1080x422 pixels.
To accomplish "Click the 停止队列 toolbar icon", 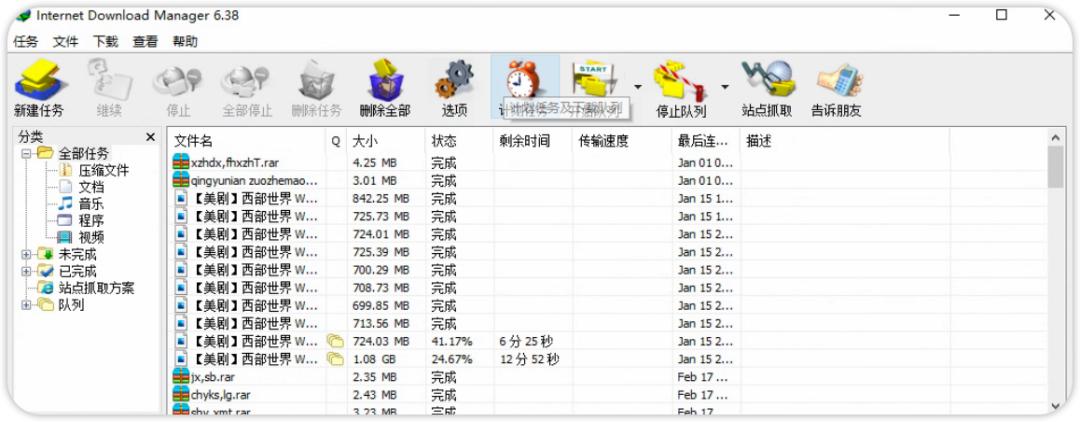I will click(681, 81).
